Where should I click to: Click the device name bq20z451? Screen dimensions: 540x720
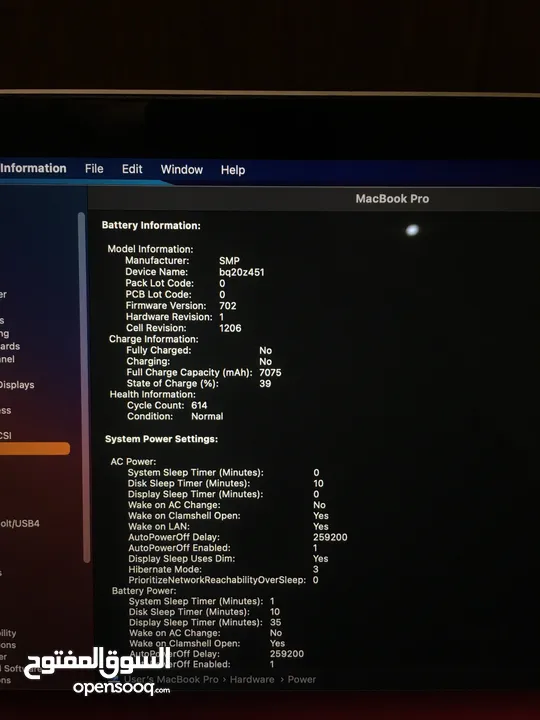click(x=242, y=272)
